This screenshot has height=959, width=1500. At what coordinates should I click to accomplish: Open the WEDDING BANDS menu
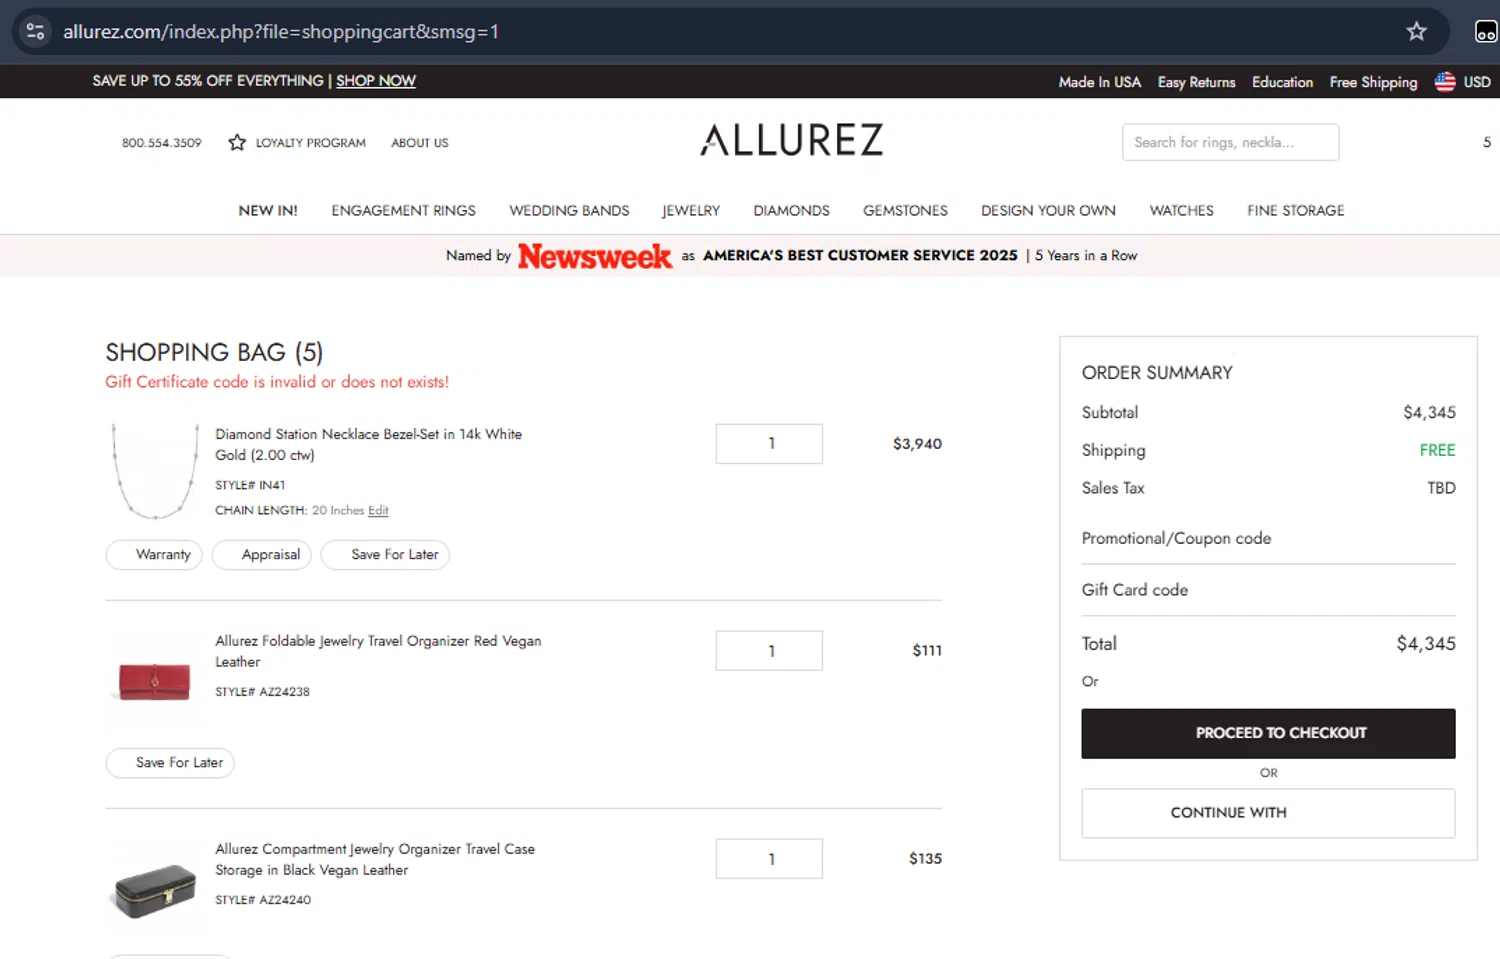click(x=569, y=210)
